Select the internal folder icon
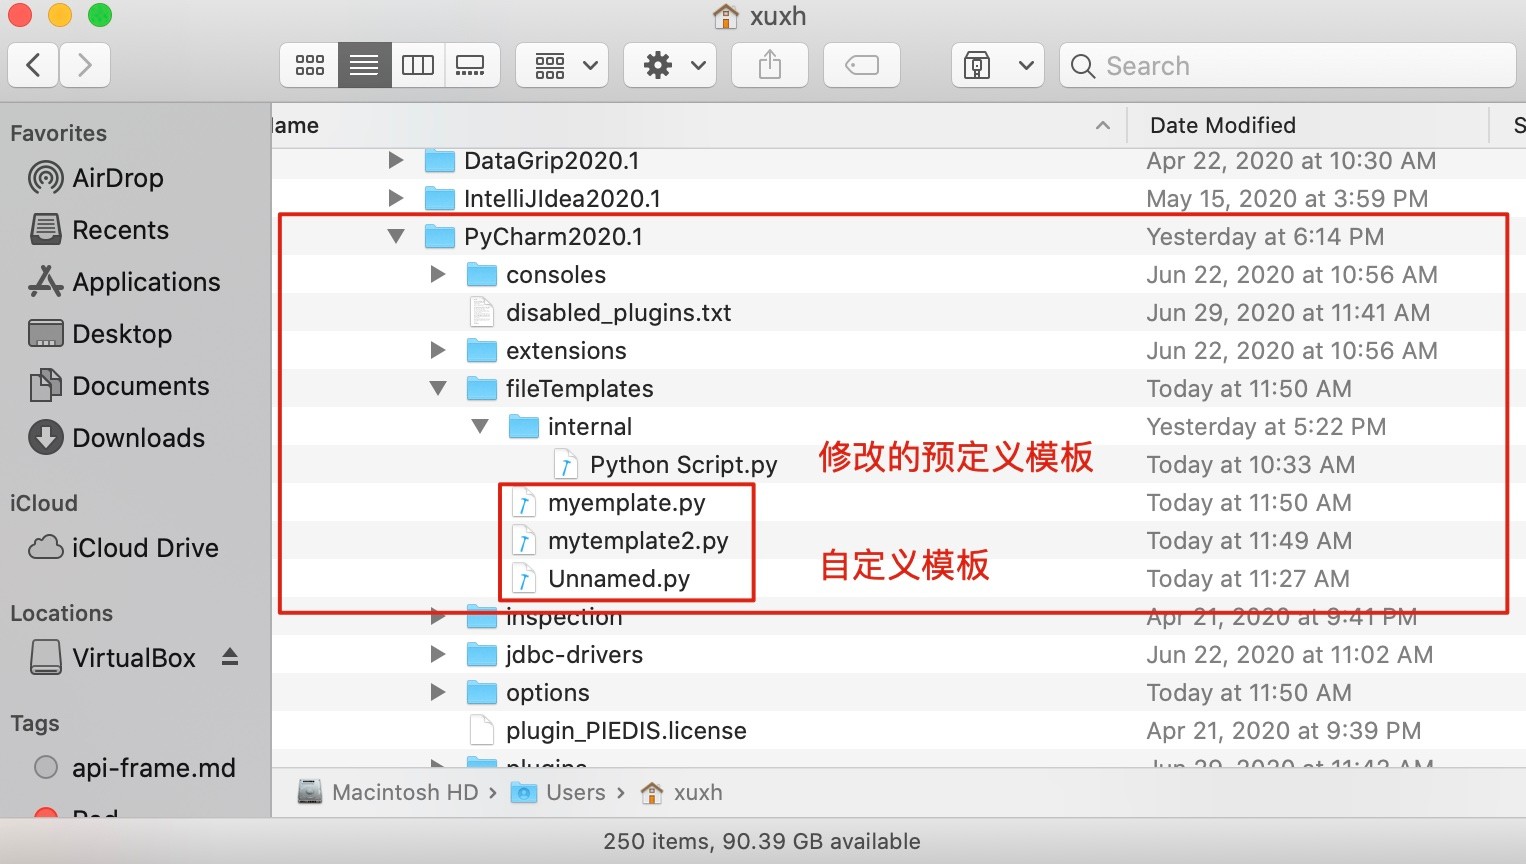This screenshot has height=864, width=1526. (524, 426)
